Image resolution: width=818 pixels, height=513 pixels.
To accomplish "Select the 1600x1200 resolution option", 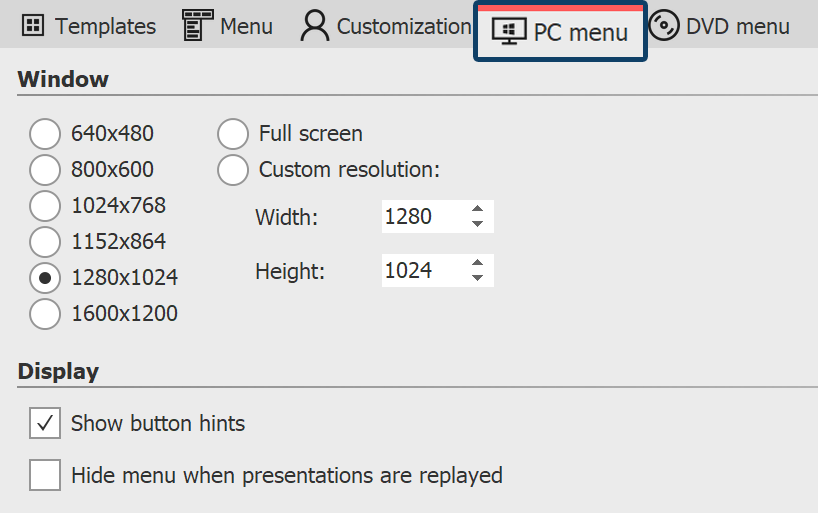I will click(45, 314).
